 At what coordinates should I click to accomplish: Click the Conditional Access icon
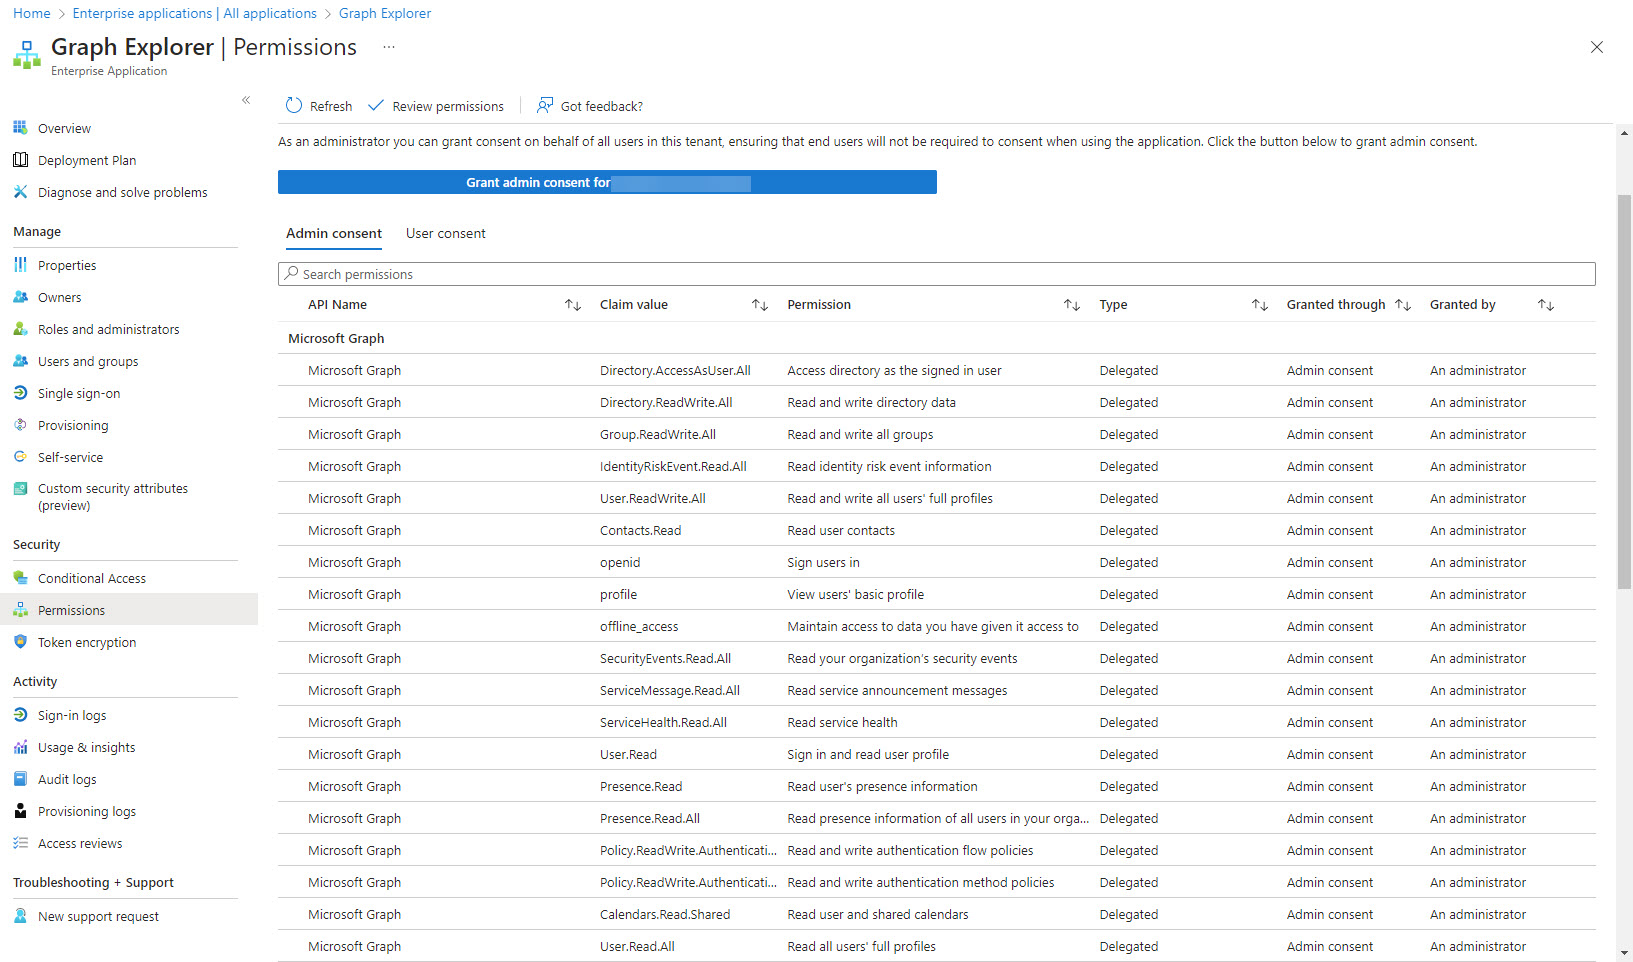click(20, 578)
